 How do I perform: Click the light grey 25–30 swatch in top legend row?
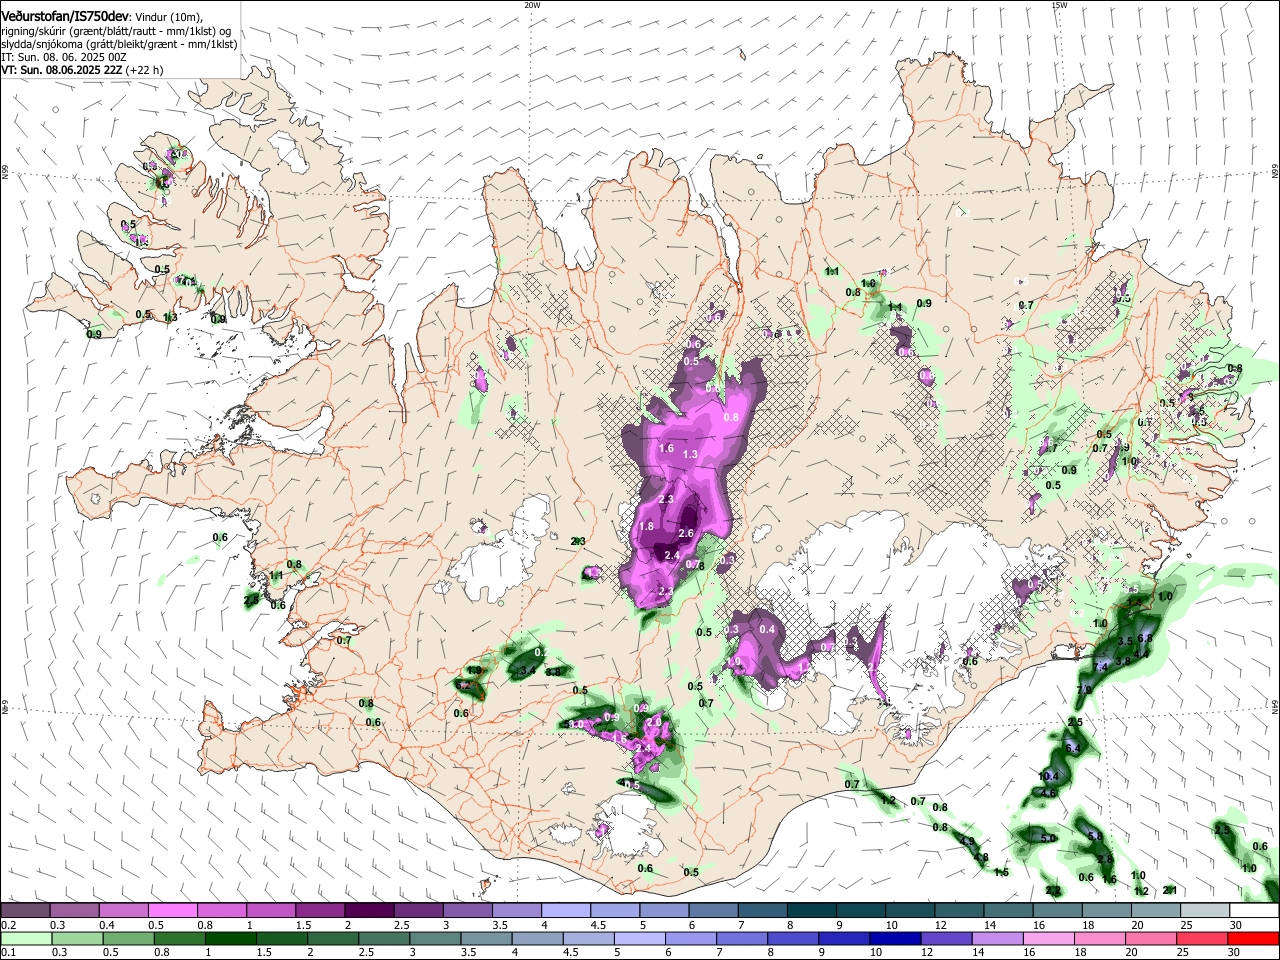[1205, 911]
